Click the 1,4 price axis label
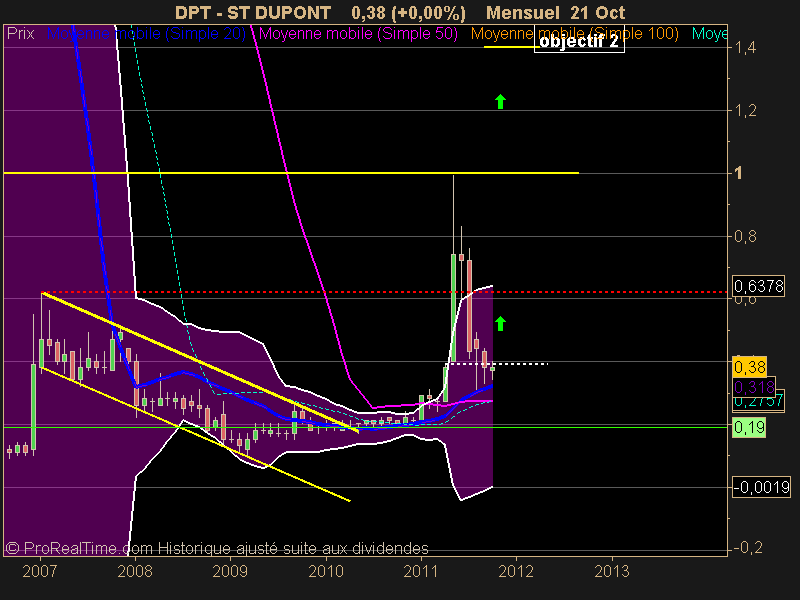Viewport: 800px width, 600px height. 745,48
